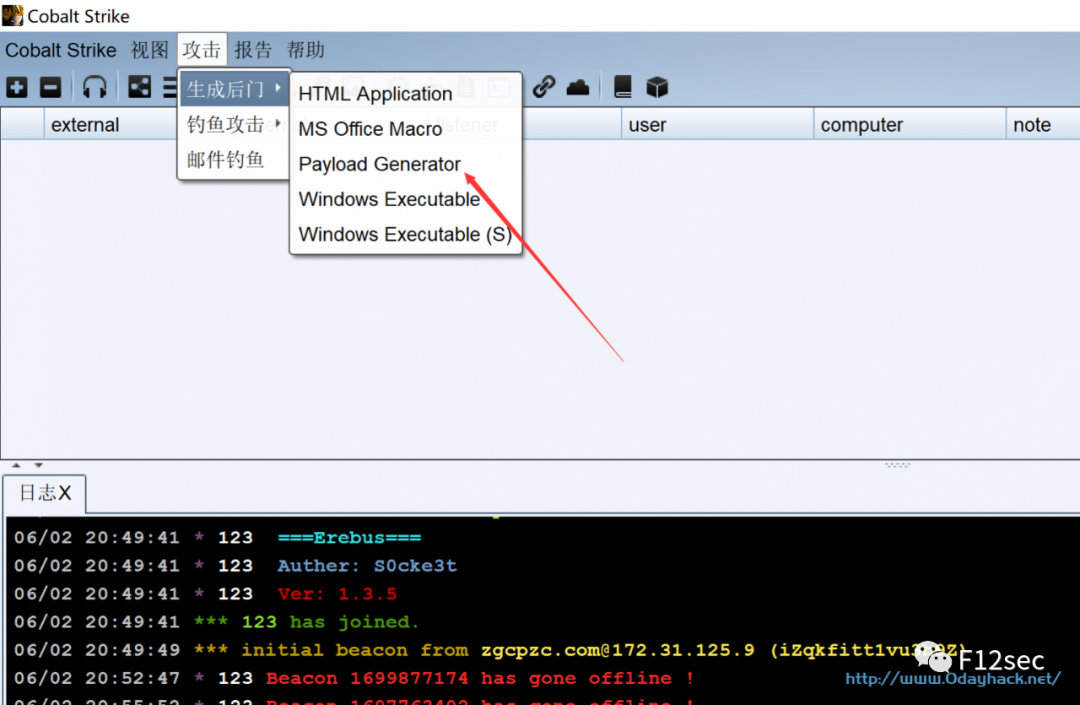The height and width of the screenshot is (705, 1080).
Task: Click the 3D cube toolbar icon
Action: tap(657, 87)
